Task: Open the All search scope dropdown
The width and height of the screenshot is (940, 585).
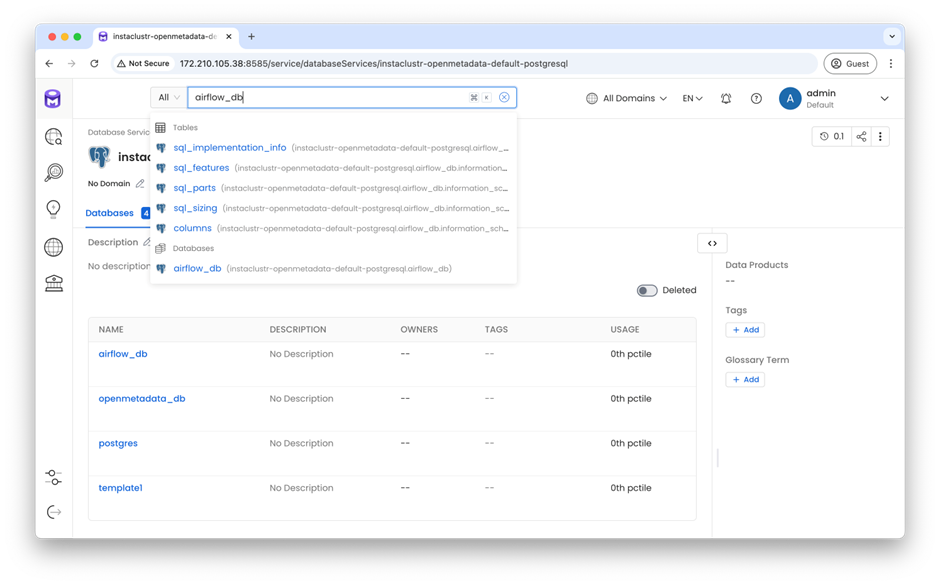Action: [x=168, y=97]
